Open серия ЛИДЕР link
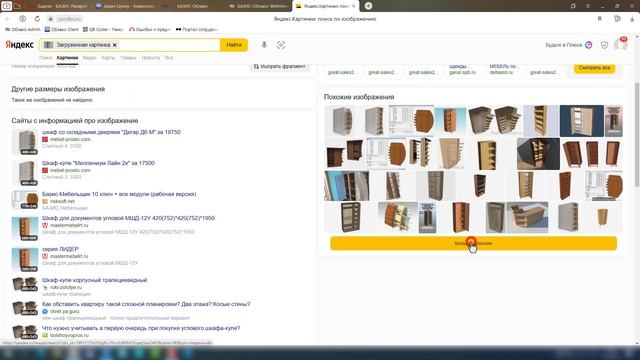This screenshot has height=360, width=640. click(x=60, y=249)
